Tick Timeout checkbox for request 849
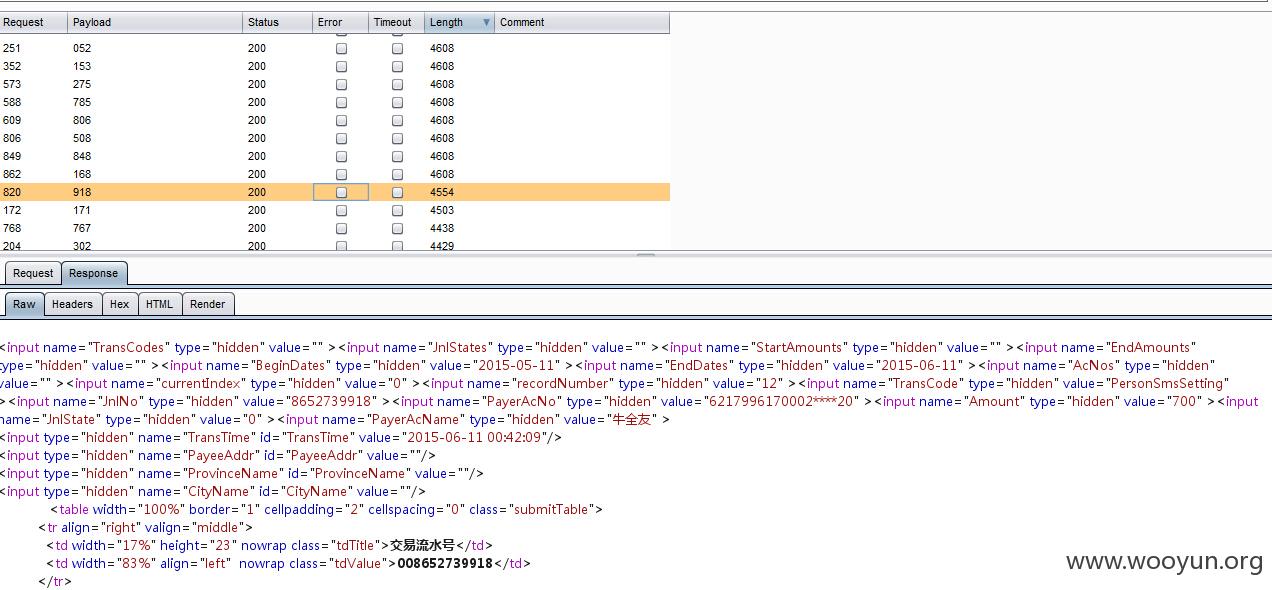1272x590 pixels. coord(397,156)
